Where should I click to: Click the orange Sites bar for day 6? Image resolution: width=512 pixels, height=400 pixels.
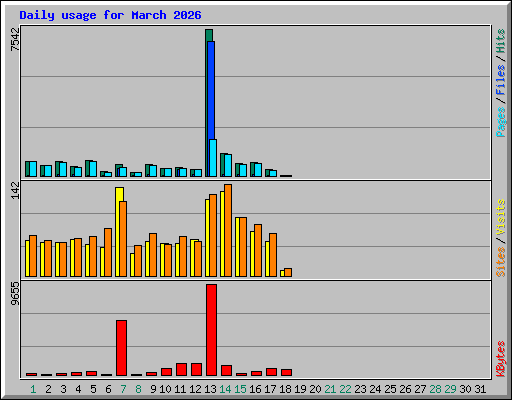(x=108, y=252)
